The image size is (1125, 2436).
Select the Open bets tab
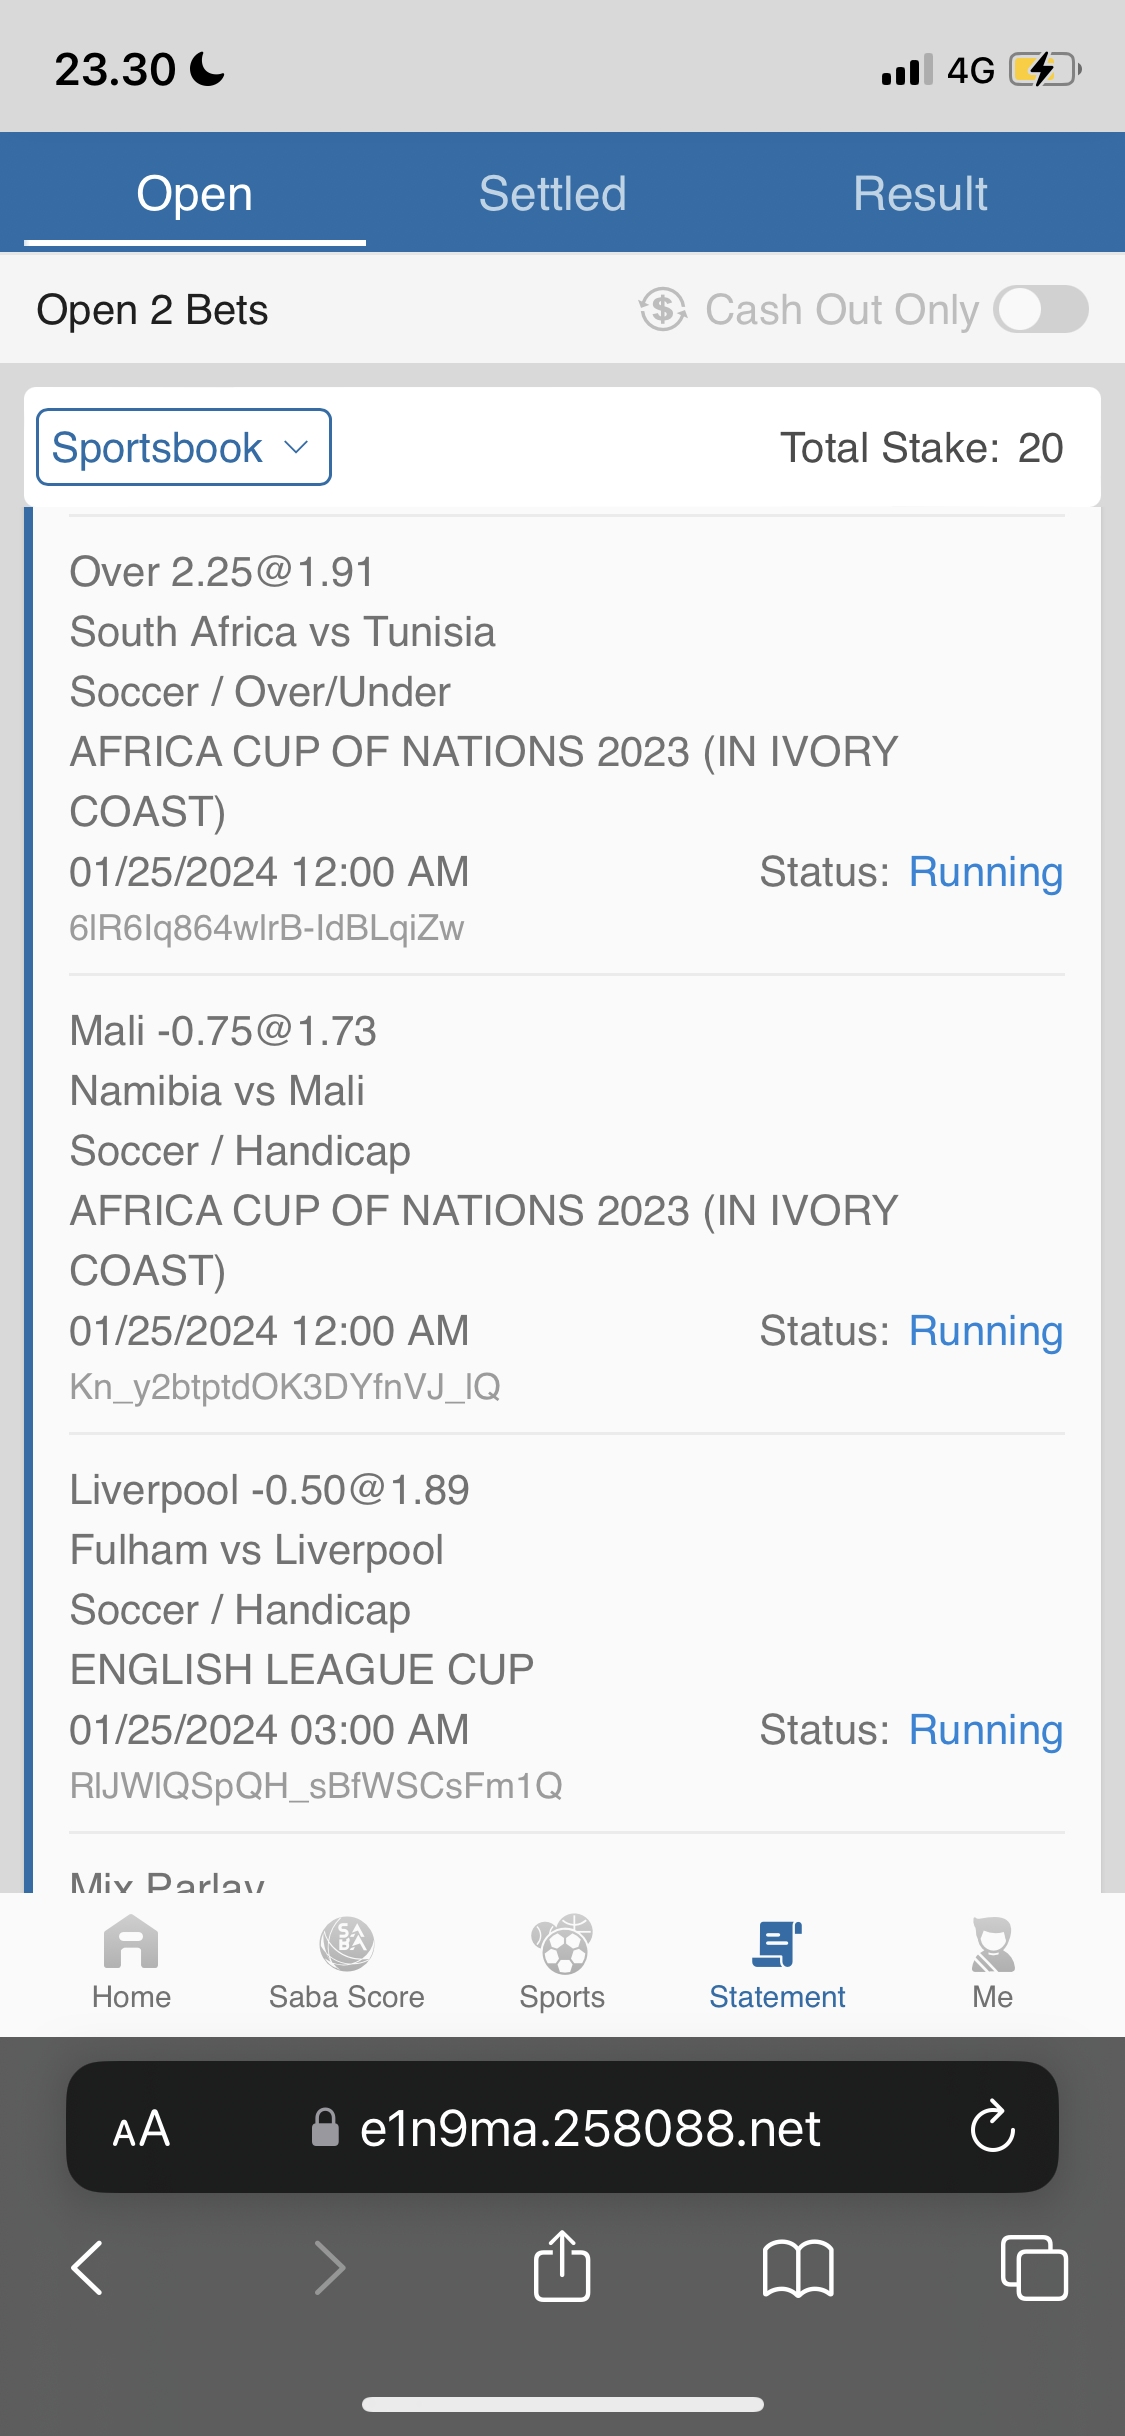[194, 193]
